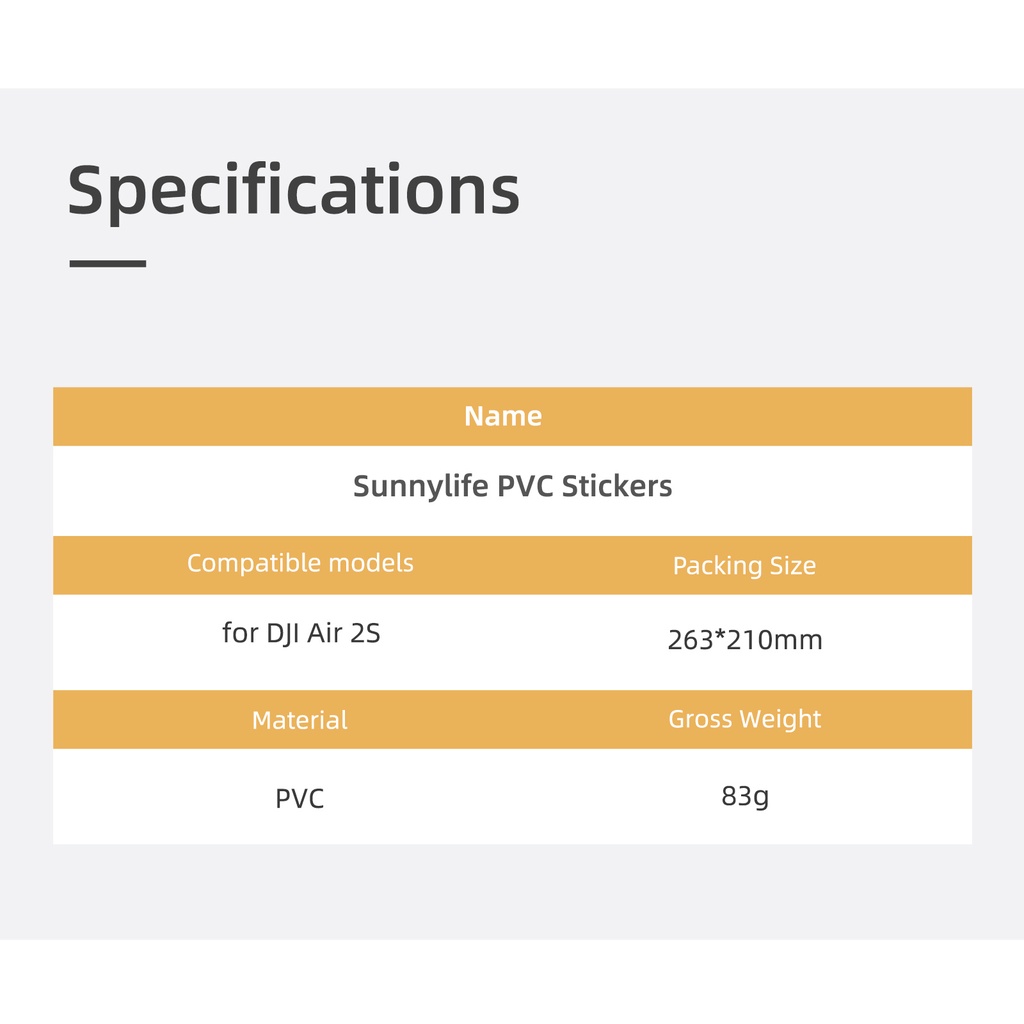
Task: Select the Name header label
Action: [503, 416]
